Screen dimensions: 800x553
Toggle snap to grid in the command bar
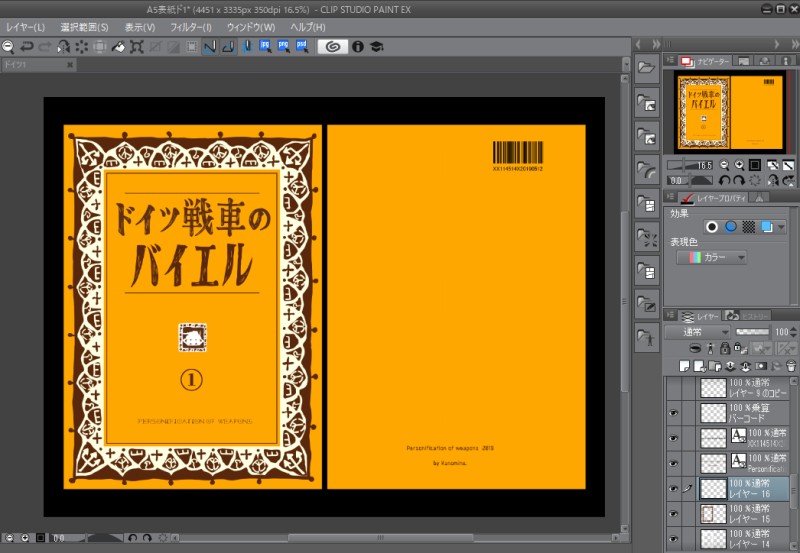(x=246, y=47)
